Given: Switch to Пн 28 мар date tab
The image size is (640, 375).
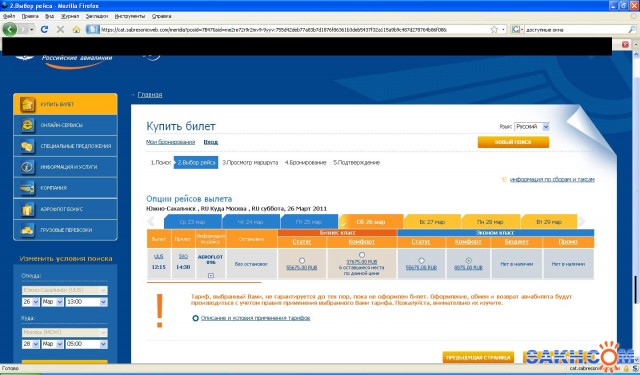Looking at the screenshot, I should click(x=490, y=222).
